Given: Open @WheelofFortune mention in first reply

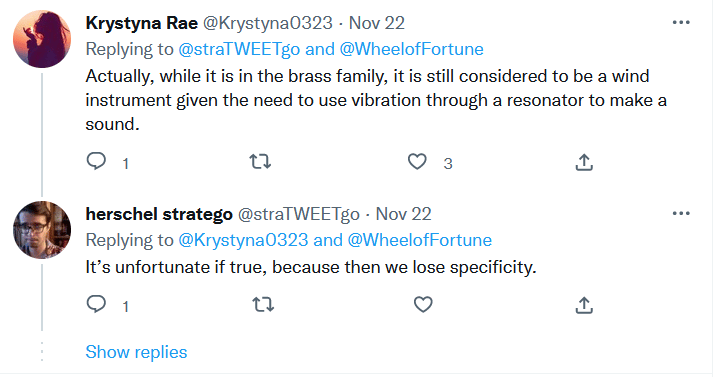Looking at the screenshot, I should click(x=412, y=49).
